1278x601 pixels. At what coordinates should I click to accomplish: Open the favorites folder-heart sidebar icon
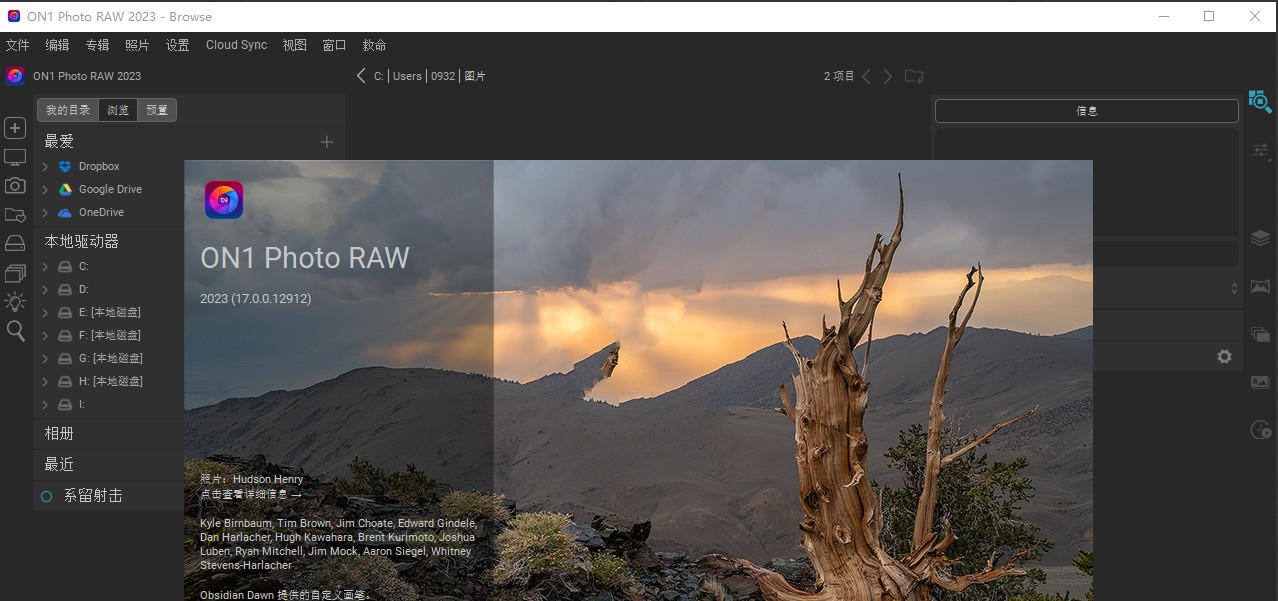pos(15,215)
